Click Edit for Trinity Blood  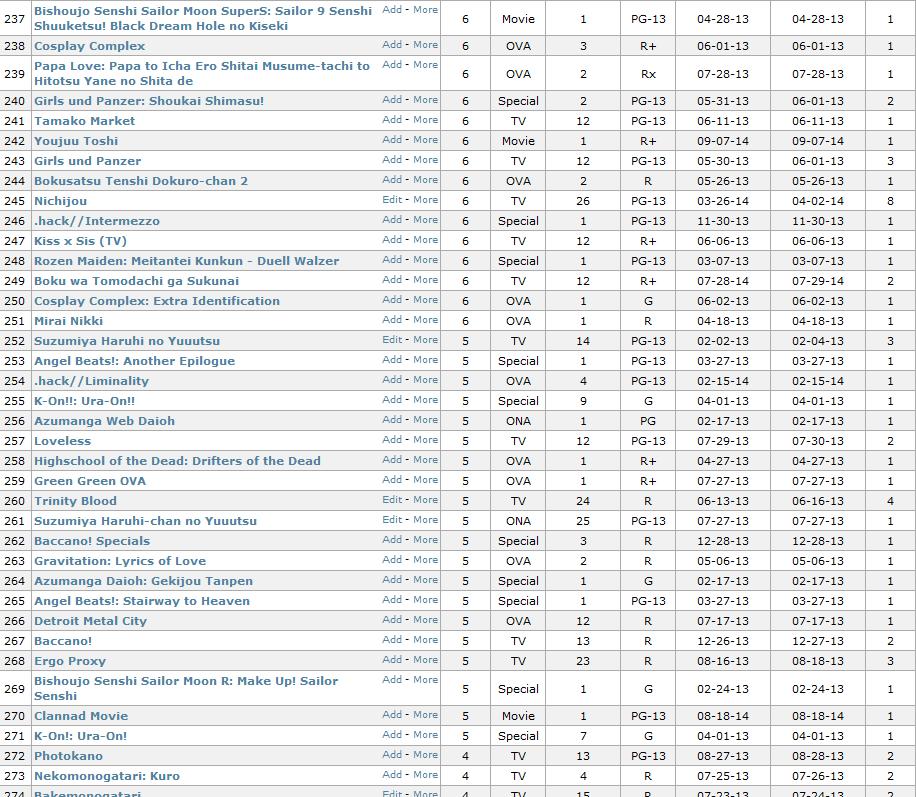point(392,500)
